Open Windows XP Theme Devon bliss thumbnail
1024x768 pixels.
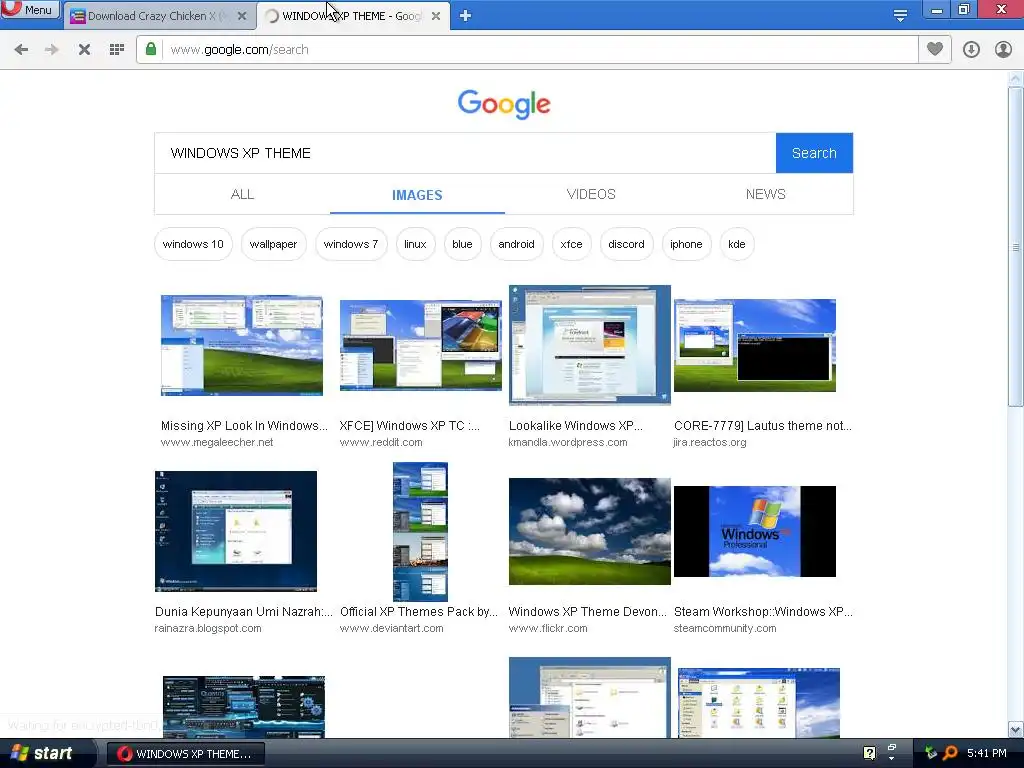pos(590,531)
